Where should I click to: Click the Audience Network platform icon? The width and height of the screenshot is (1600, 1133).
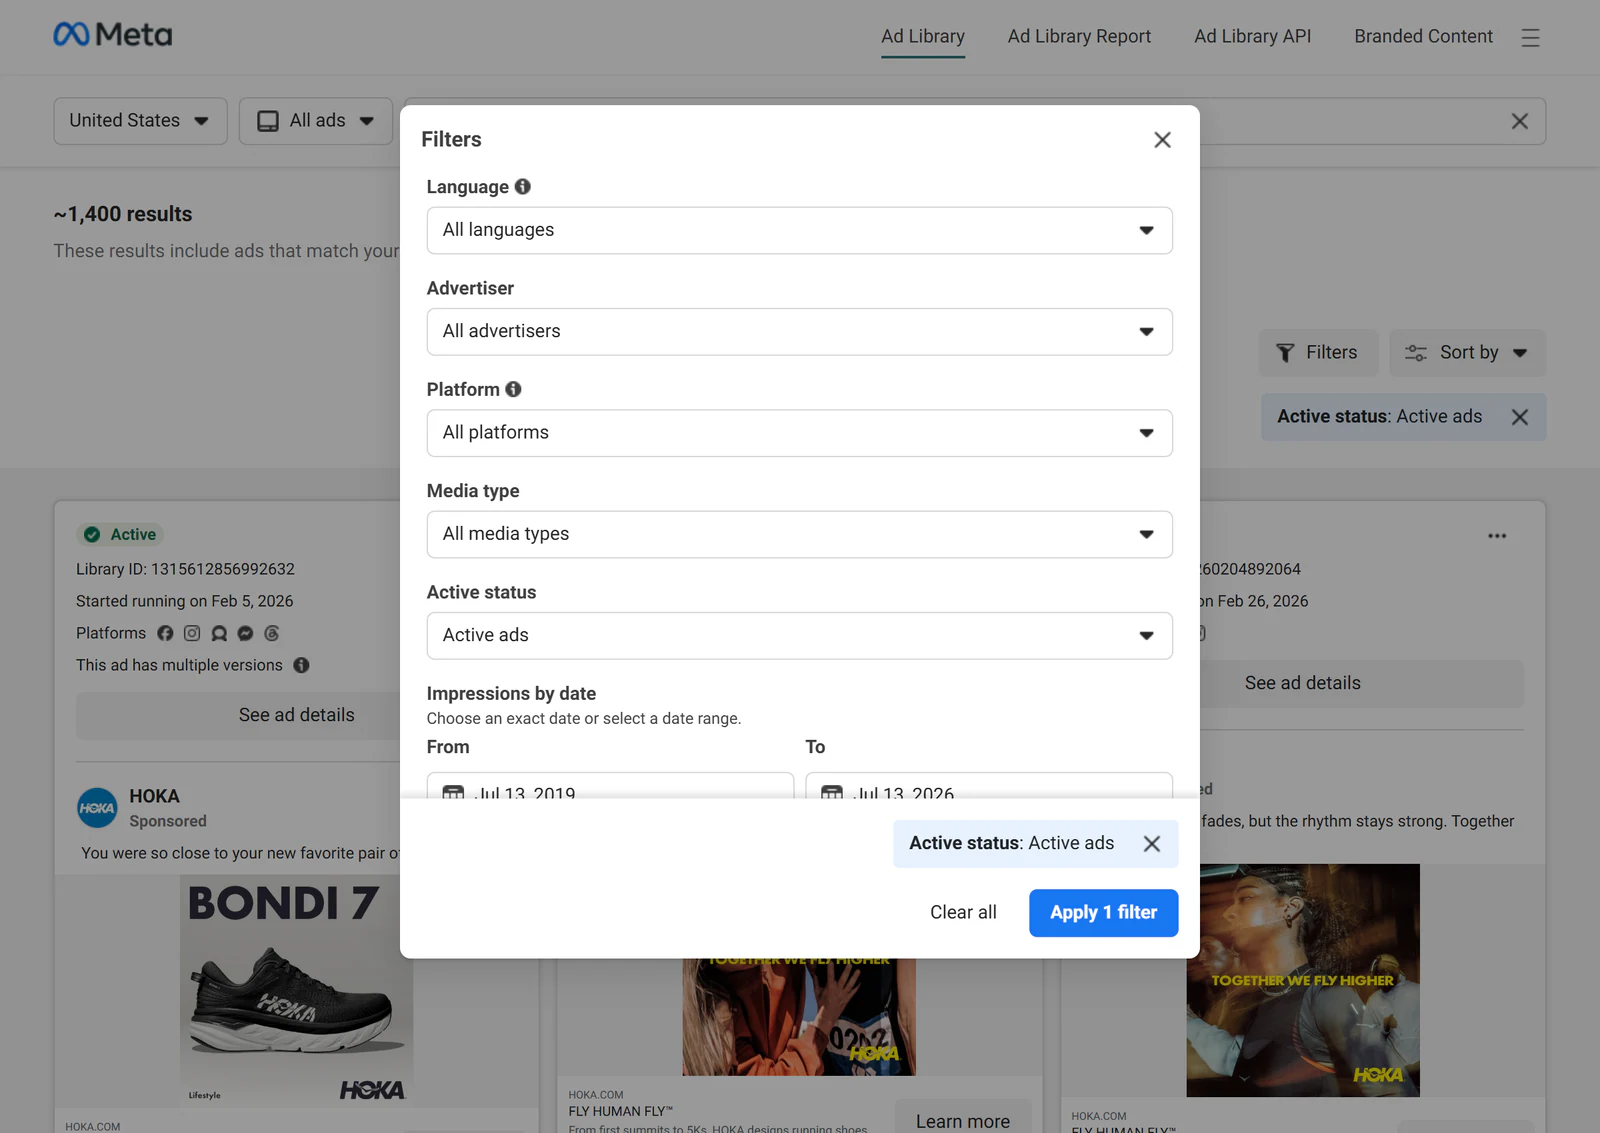point(219,633)
